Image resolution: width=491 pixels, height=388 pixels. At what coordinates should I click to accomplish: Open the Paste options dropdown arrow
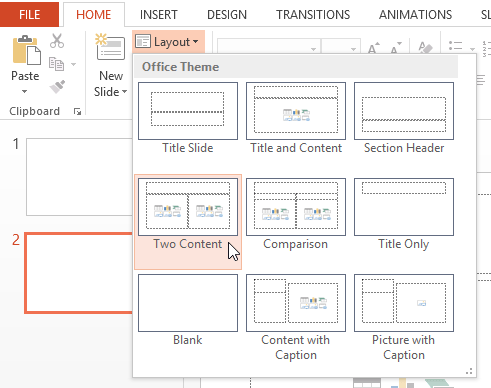(x=24, y=91)
